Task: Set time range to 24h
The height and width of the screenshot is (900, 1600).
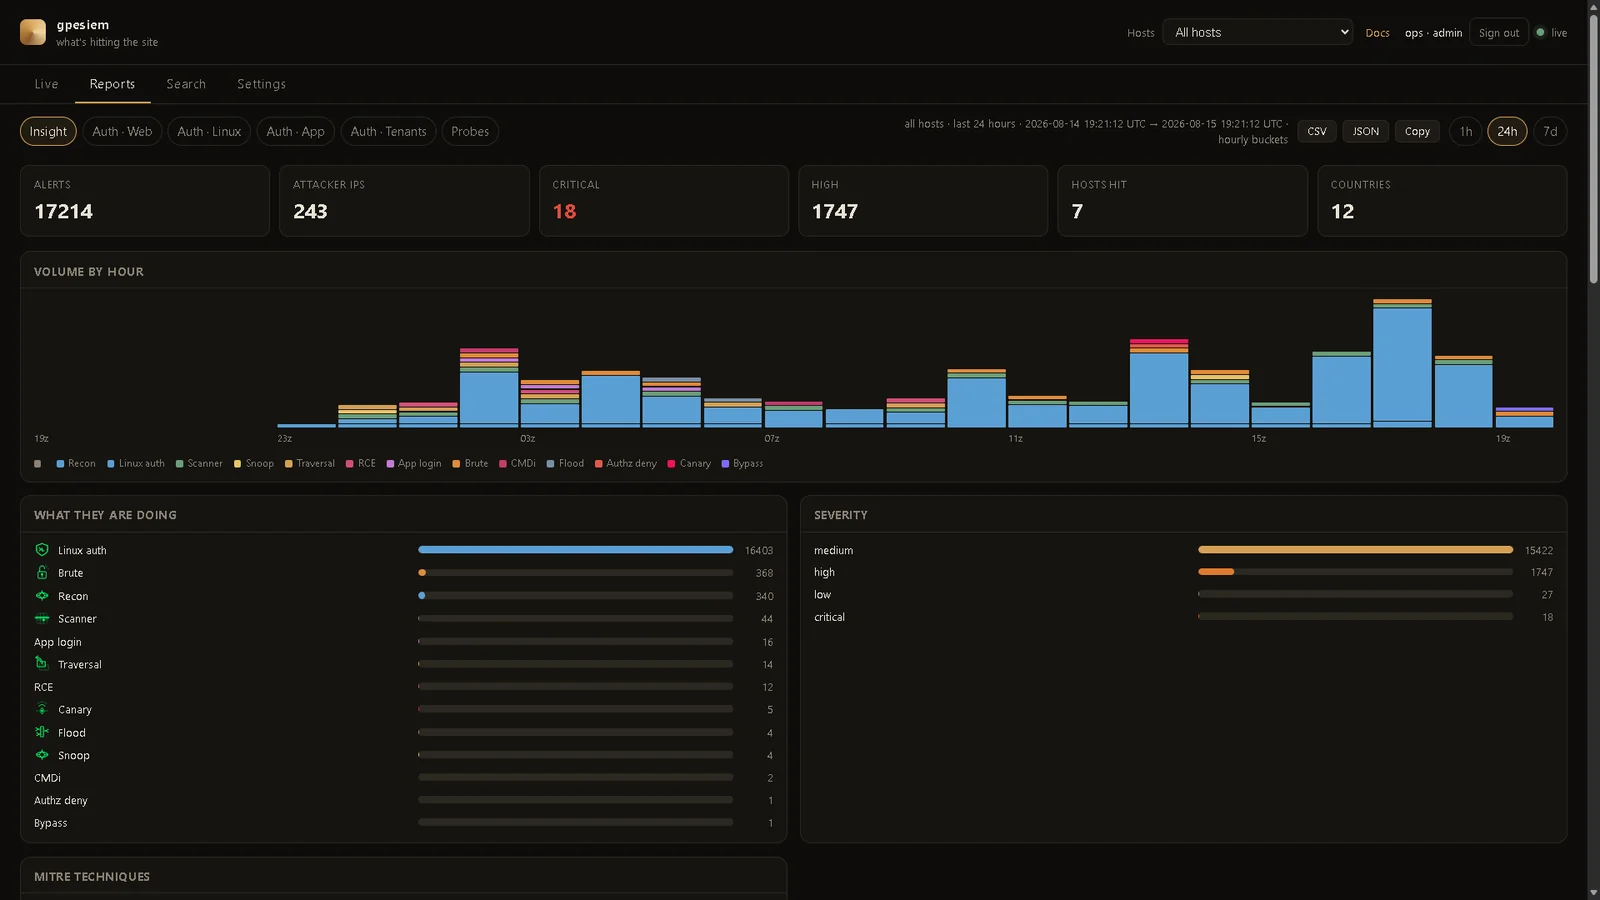Action: coord(1507,131)
